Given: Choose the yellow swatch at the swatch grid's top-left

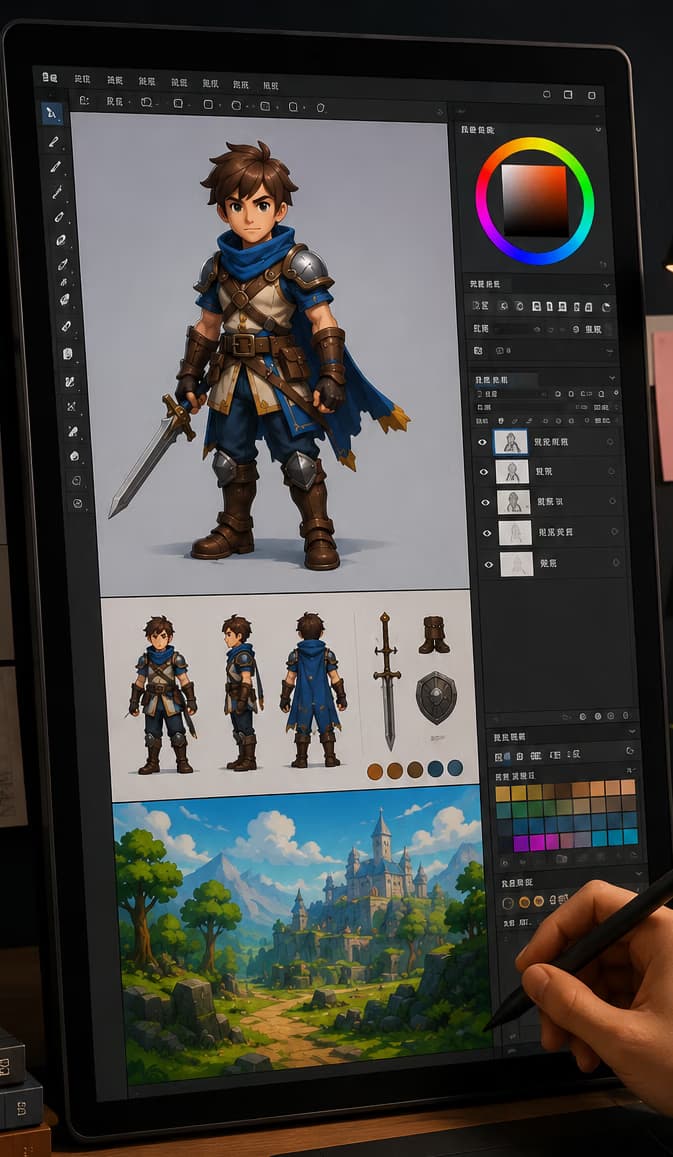Looking at the screenshot, I should click(x=503, y=794).
